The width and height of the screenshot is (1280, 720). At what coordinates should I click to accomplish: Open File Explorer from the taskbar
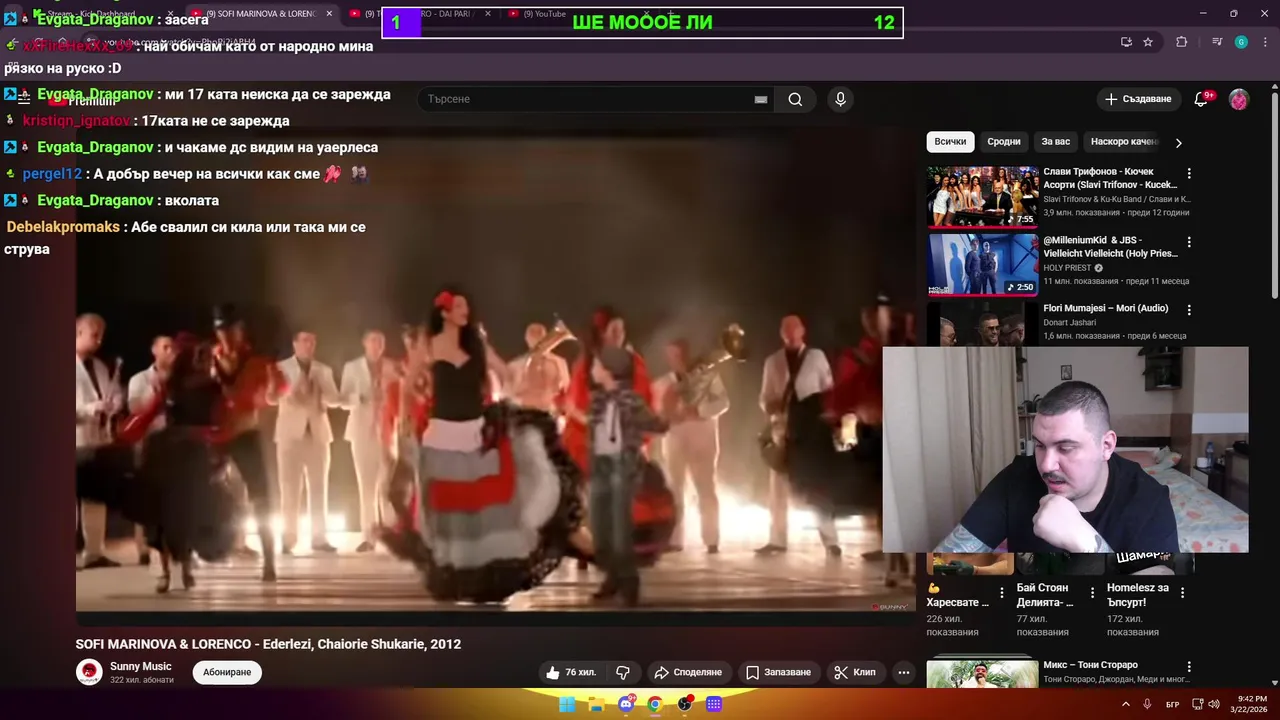pos(596,704)
